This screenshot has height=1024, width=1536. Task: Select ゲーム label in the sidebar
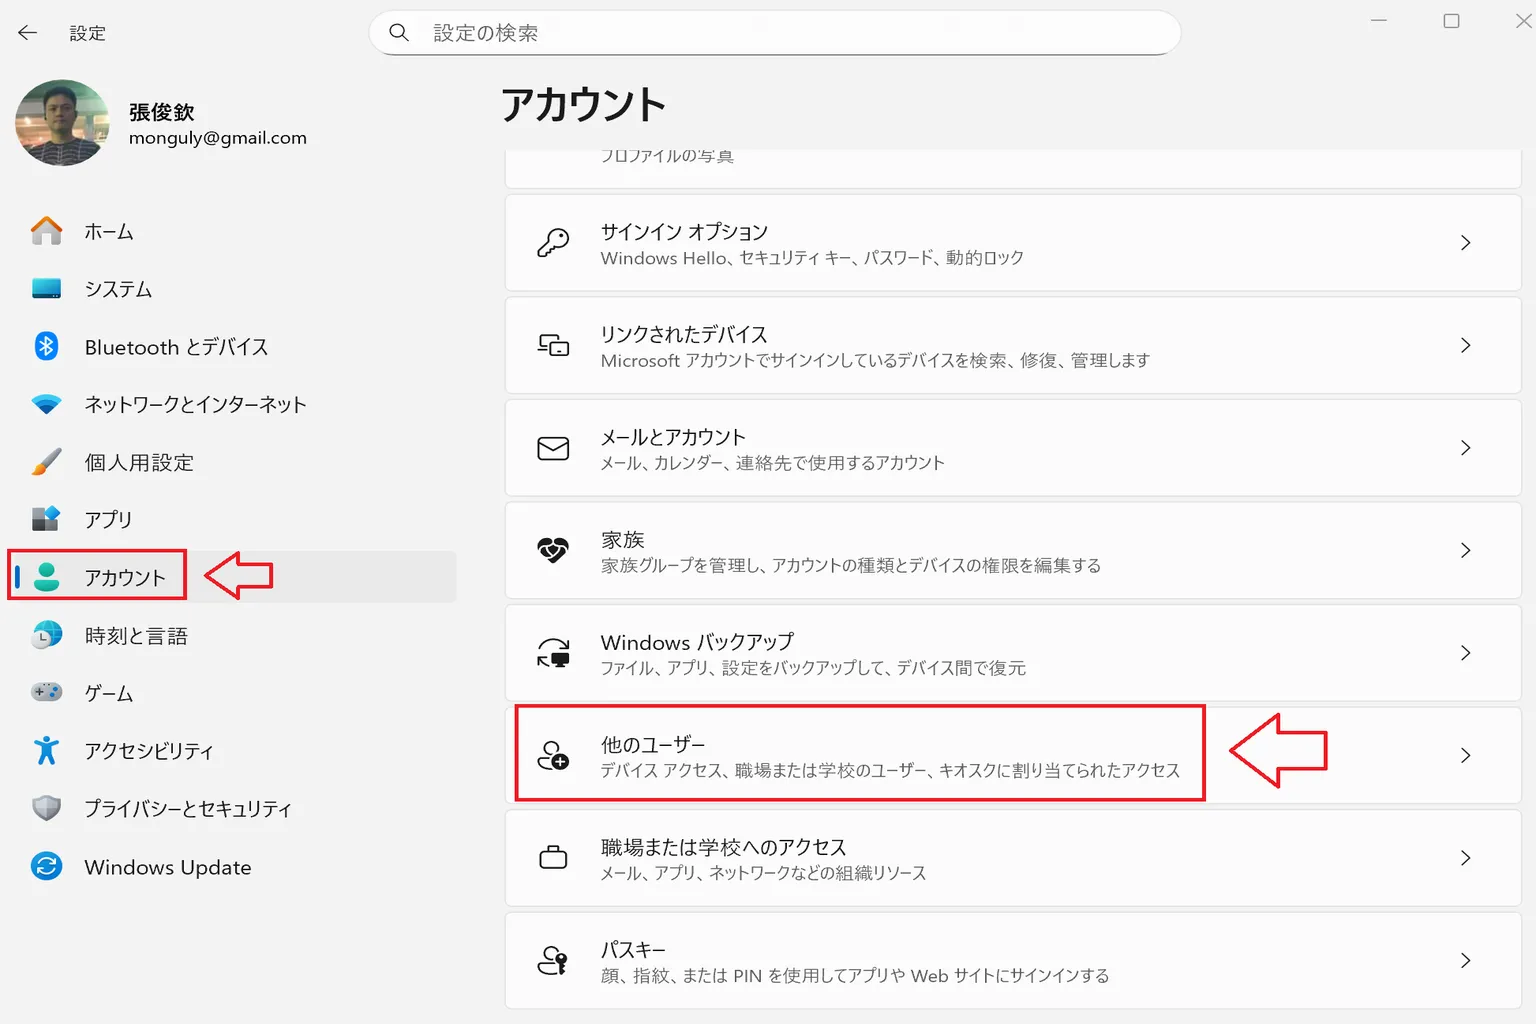point(109,693)
